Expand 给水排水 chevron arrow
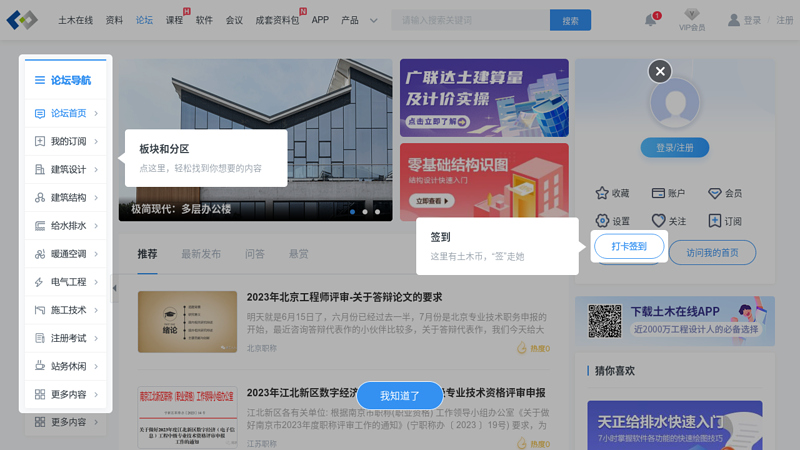800x450 pixels. (96, 226)
